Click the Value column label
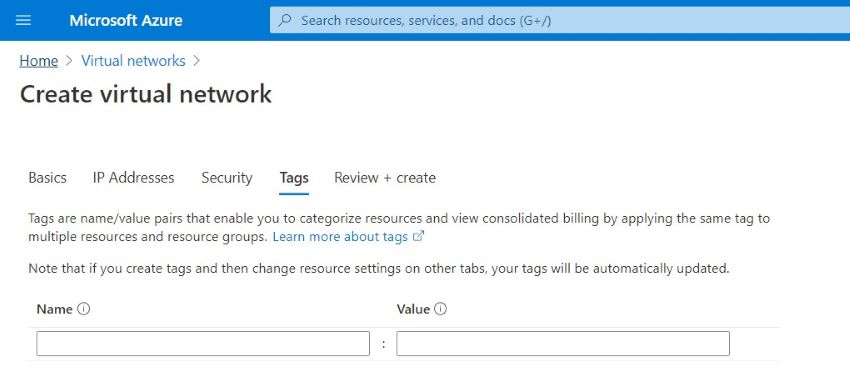 click(x=413, y=309)
